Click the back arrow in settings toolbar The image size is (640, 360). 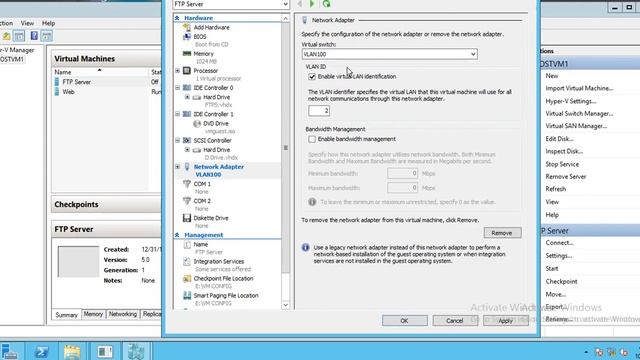[300, 4]
